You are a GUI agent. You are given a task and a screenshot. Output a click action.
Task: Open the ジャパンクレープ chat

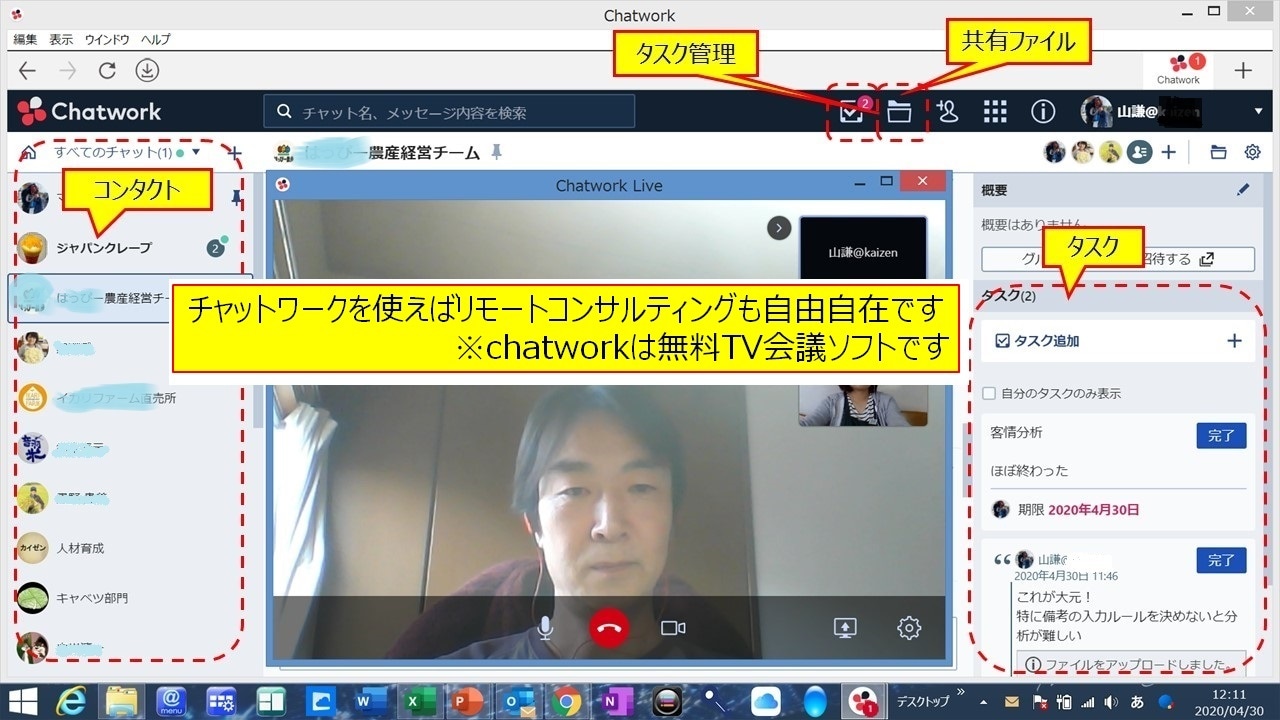[x=129, y=247]
